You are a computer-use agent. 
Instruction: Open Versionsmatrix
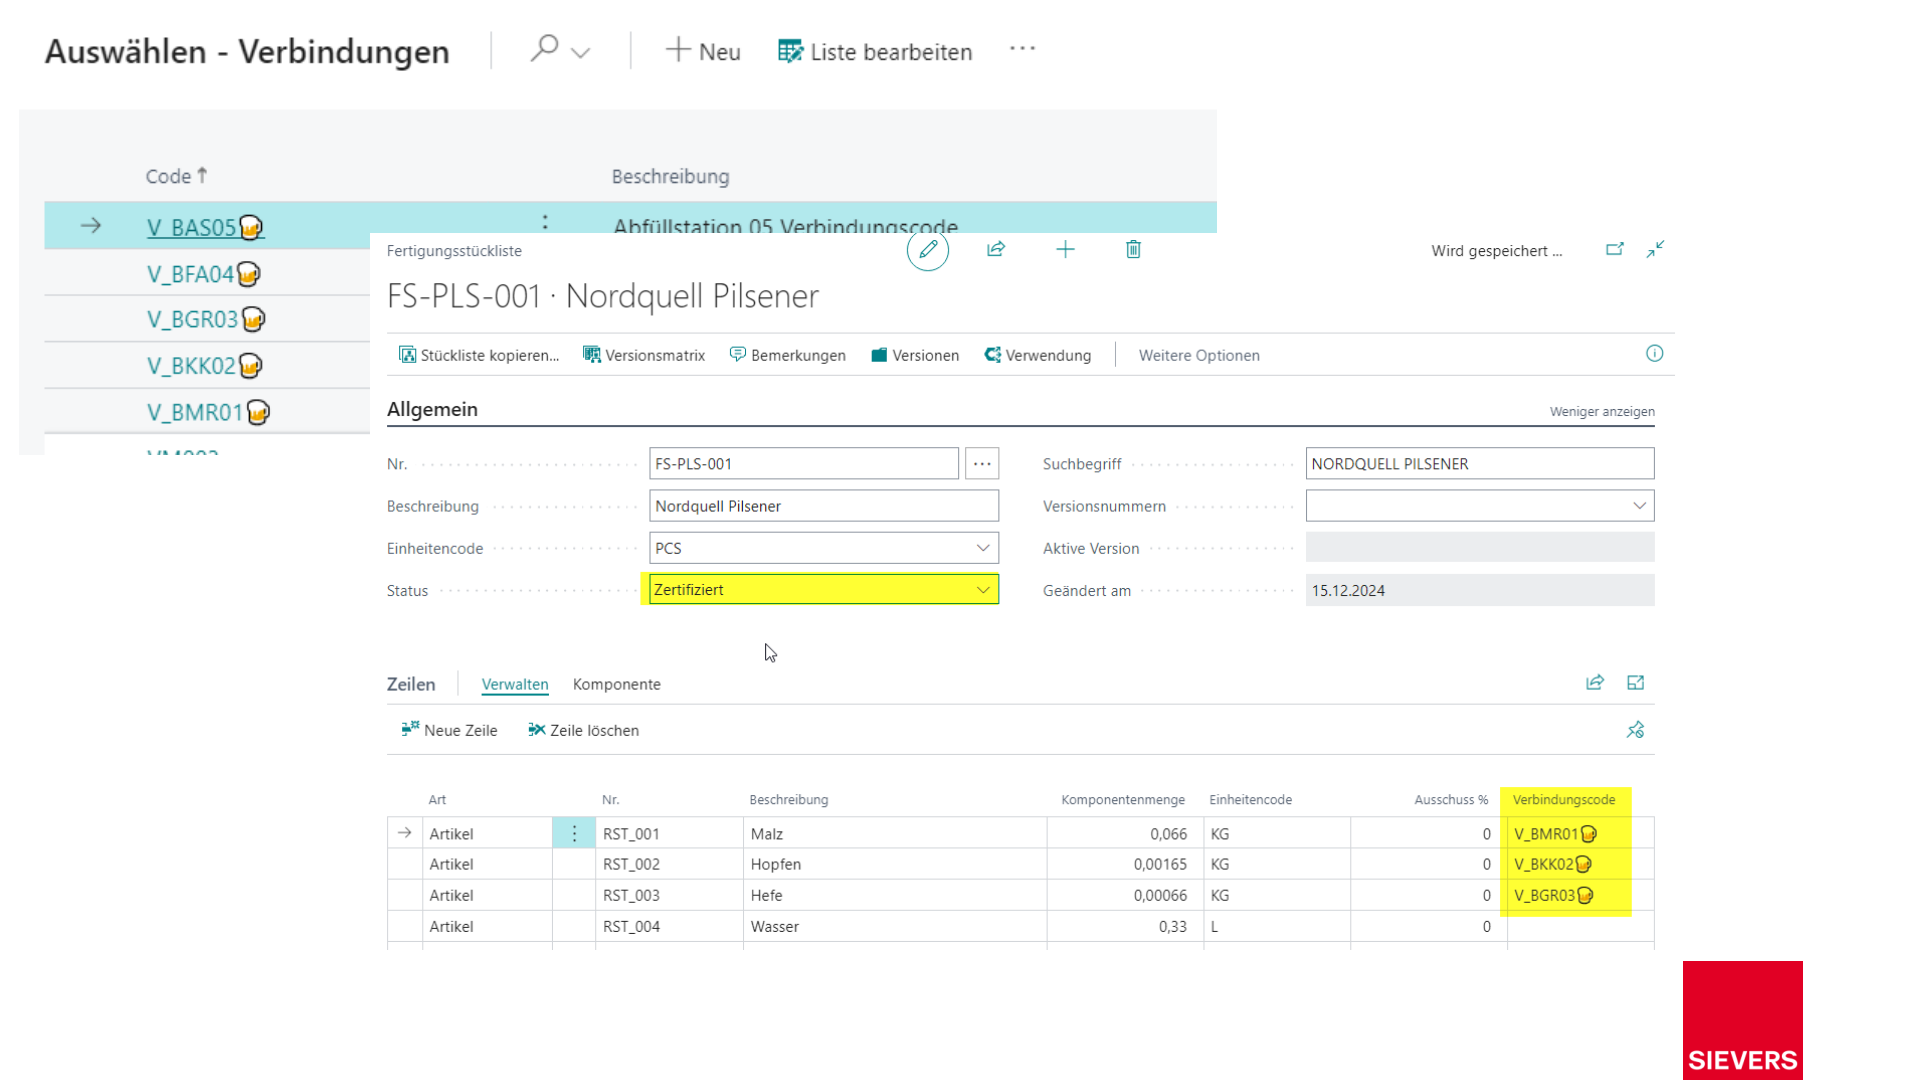point(644,355)
